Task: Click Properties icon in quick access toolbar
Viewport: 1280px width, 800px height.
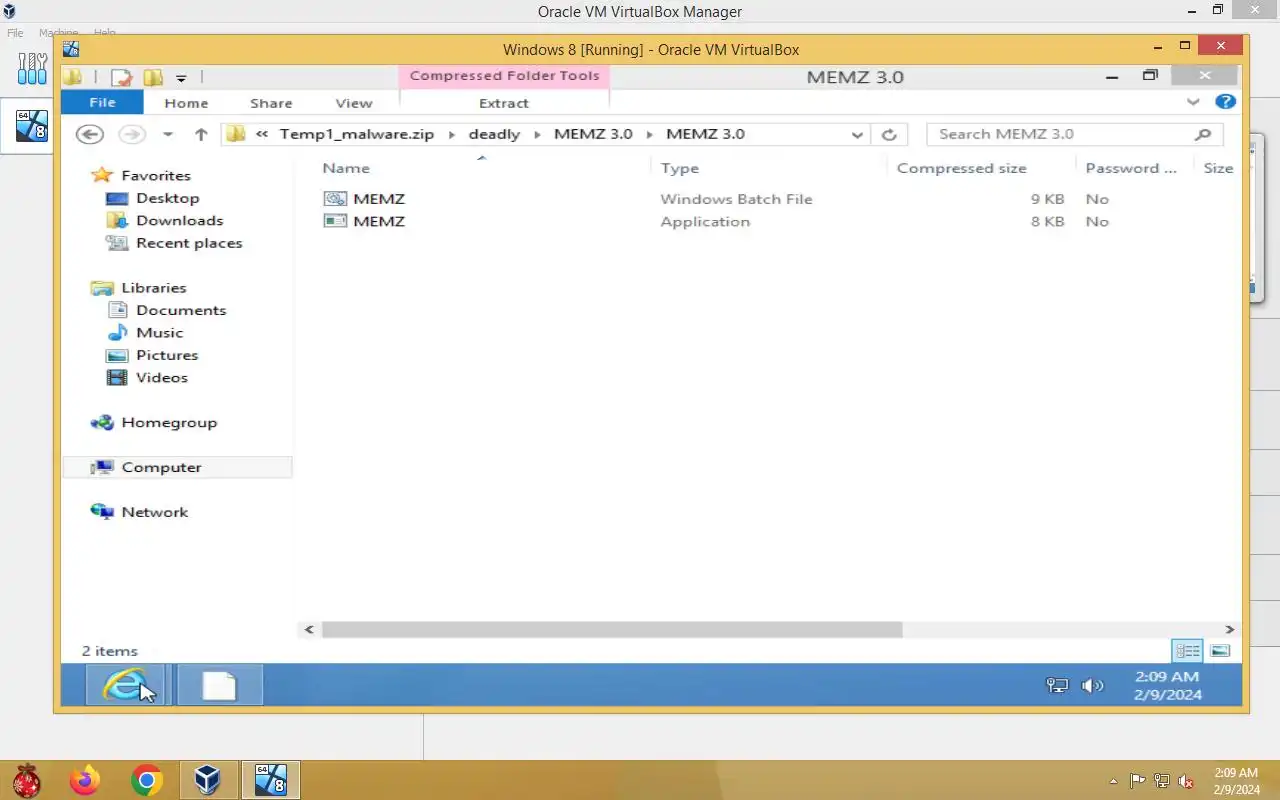Action: pyautogui.click(x=122, y=77)
